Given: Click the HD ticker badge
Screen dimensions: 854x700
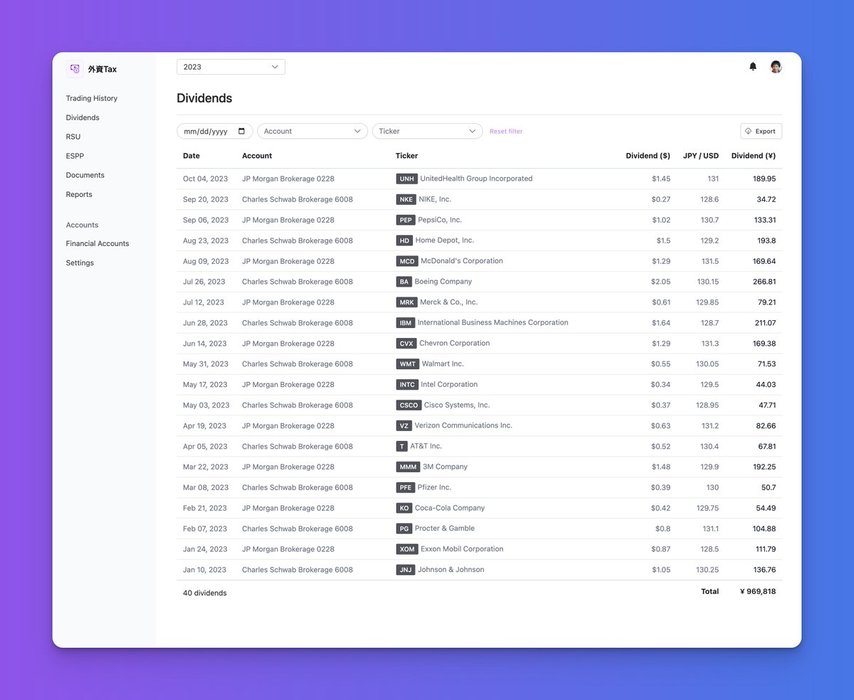Looking at the screenshot, I should click(x=404, y=240).
